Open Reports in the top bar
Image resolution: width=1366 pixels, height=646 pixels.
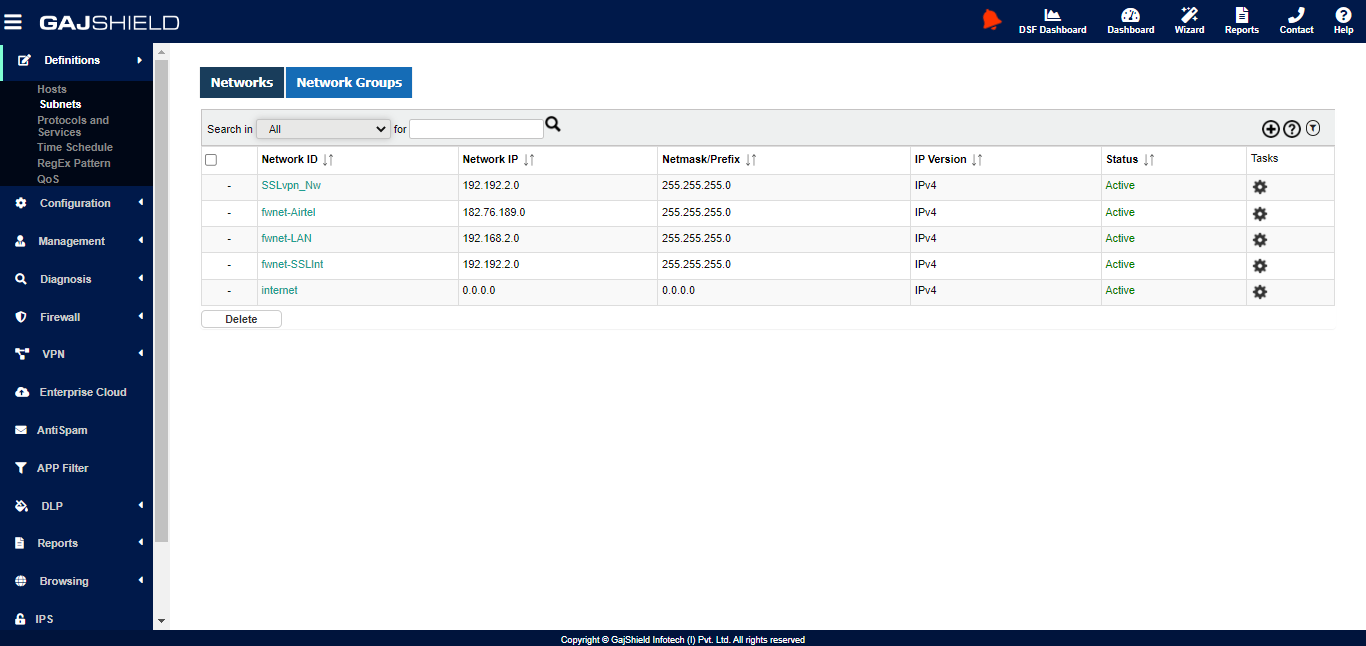(x=1242, y=21)
